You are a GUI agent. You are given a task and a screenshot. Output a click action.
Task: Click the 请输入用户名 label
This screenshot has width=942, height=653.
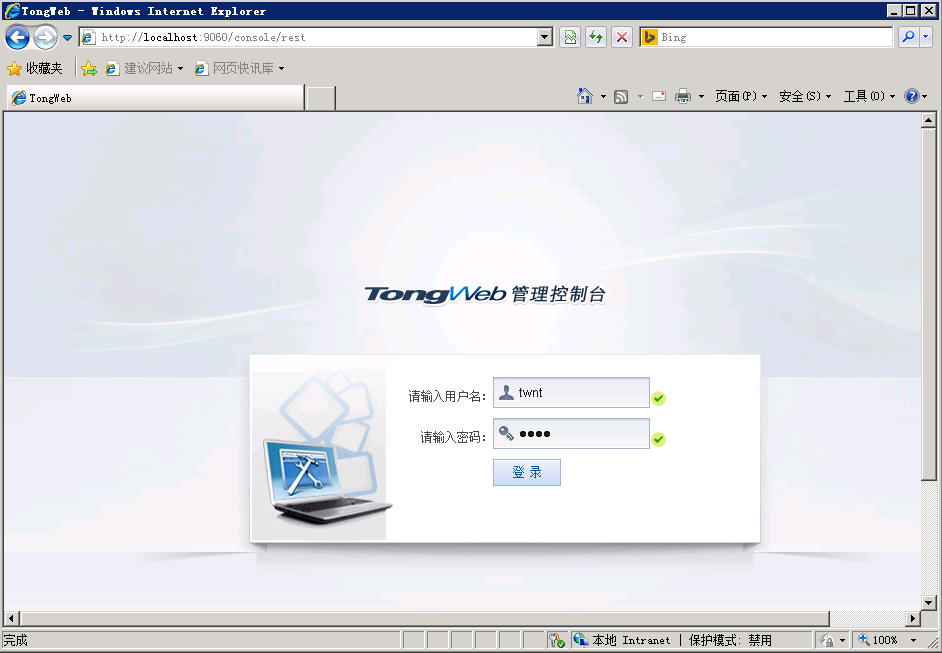coord(447,396)
